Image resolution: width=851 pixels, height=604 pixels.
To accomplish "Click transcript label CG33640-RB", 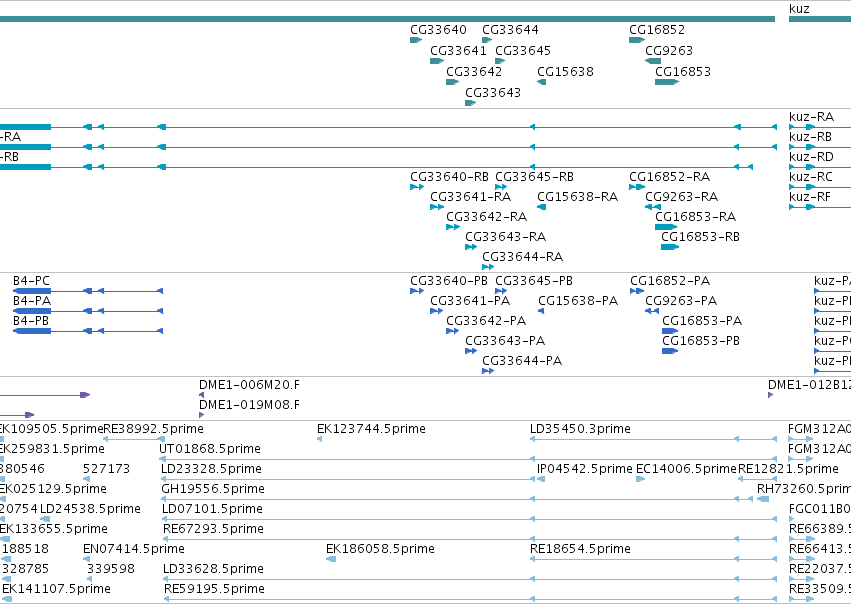I will 449,177.
